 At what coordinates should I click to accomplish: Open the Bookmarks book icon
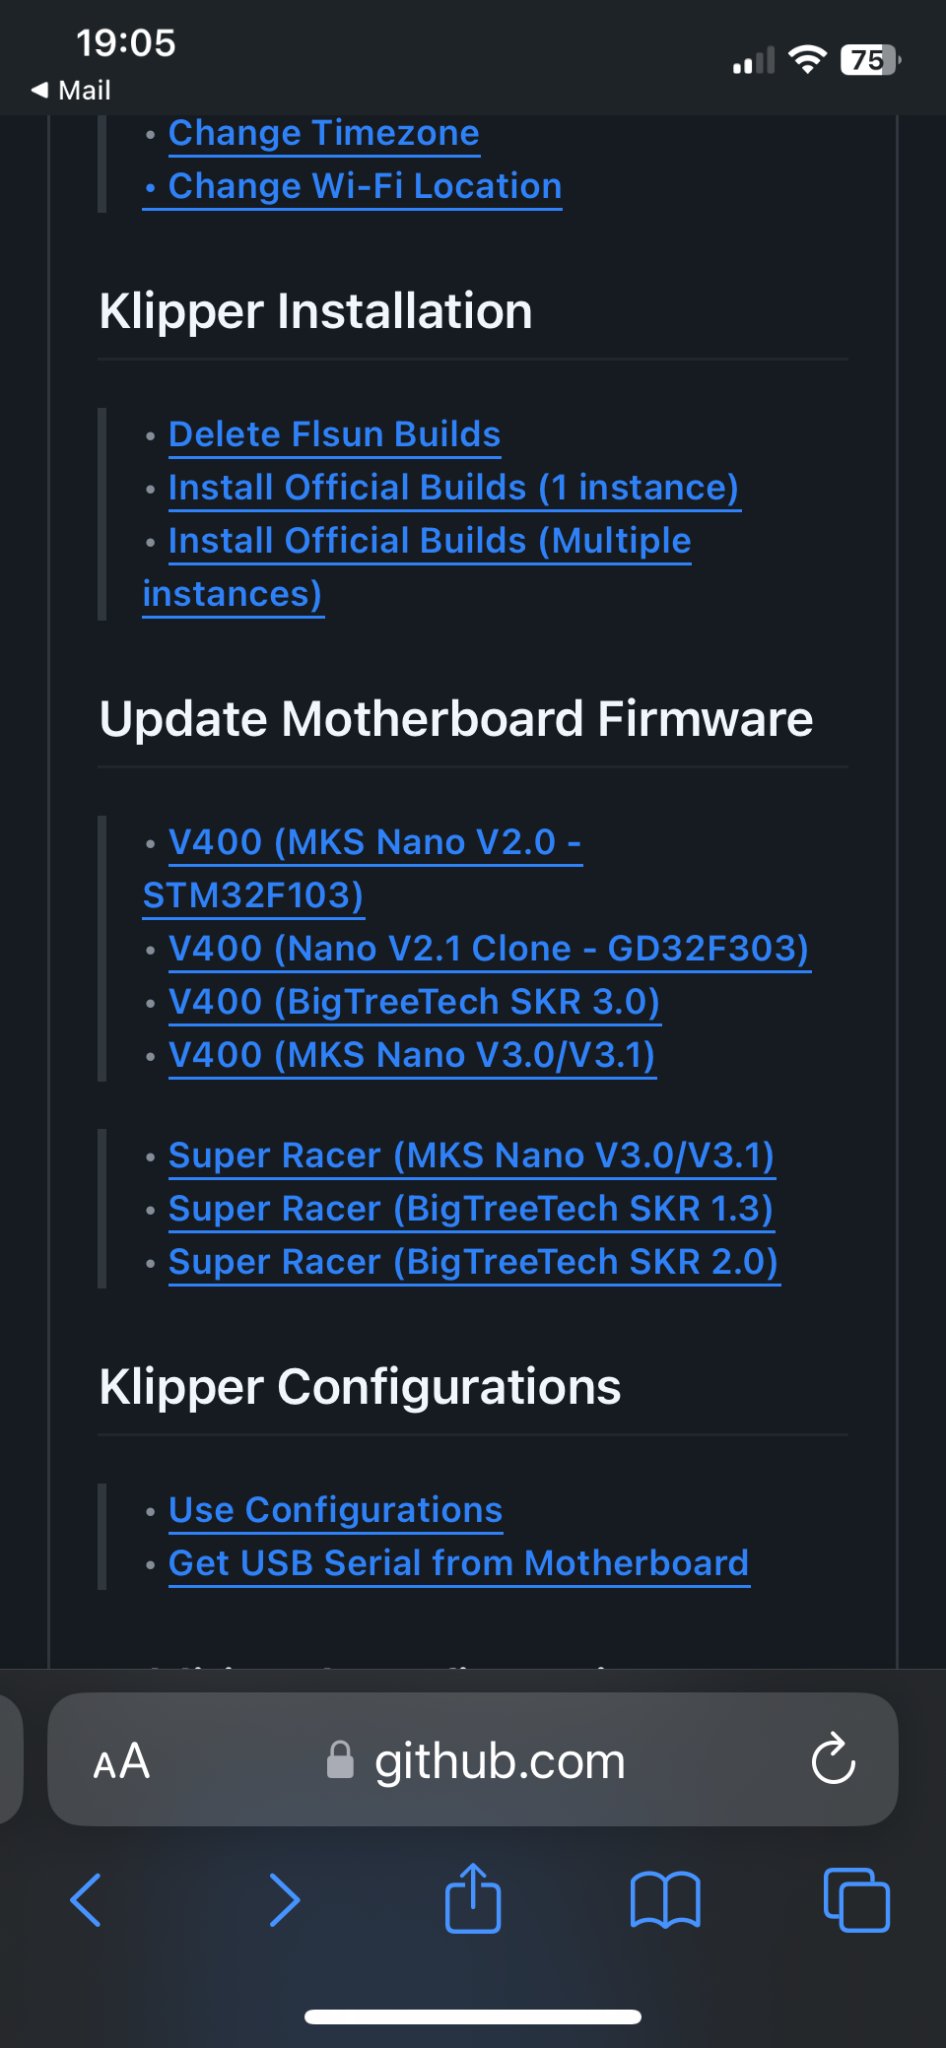[665, 1900]
